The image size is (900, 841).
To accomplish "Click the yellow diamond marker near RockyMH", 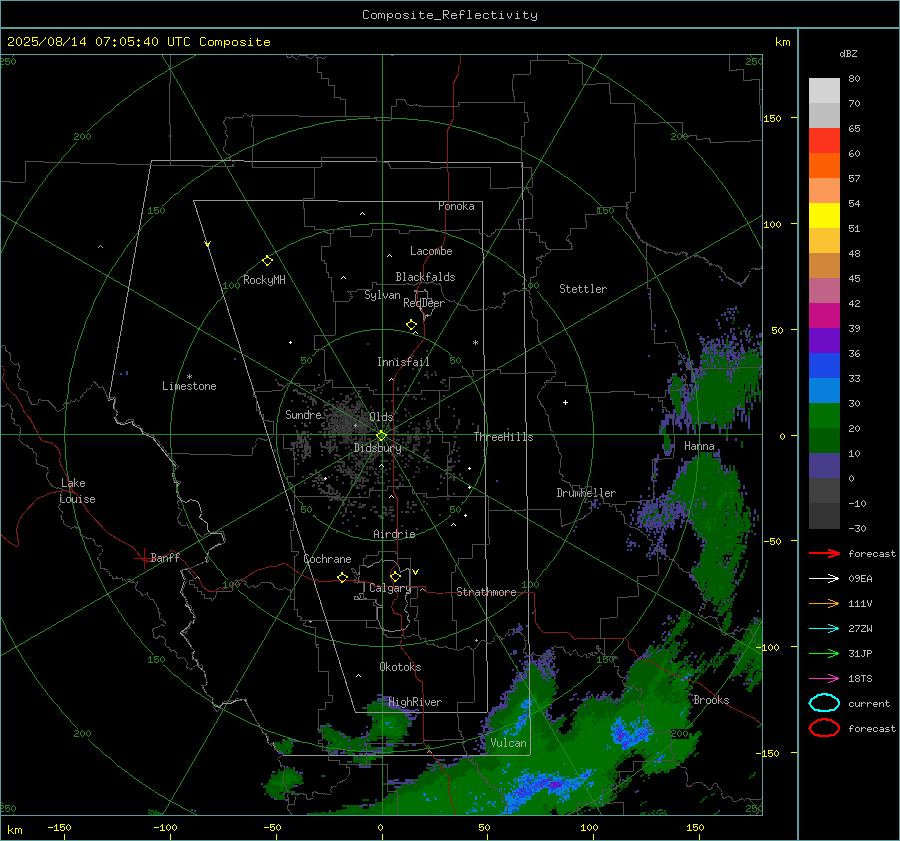I will click(267, 261).
